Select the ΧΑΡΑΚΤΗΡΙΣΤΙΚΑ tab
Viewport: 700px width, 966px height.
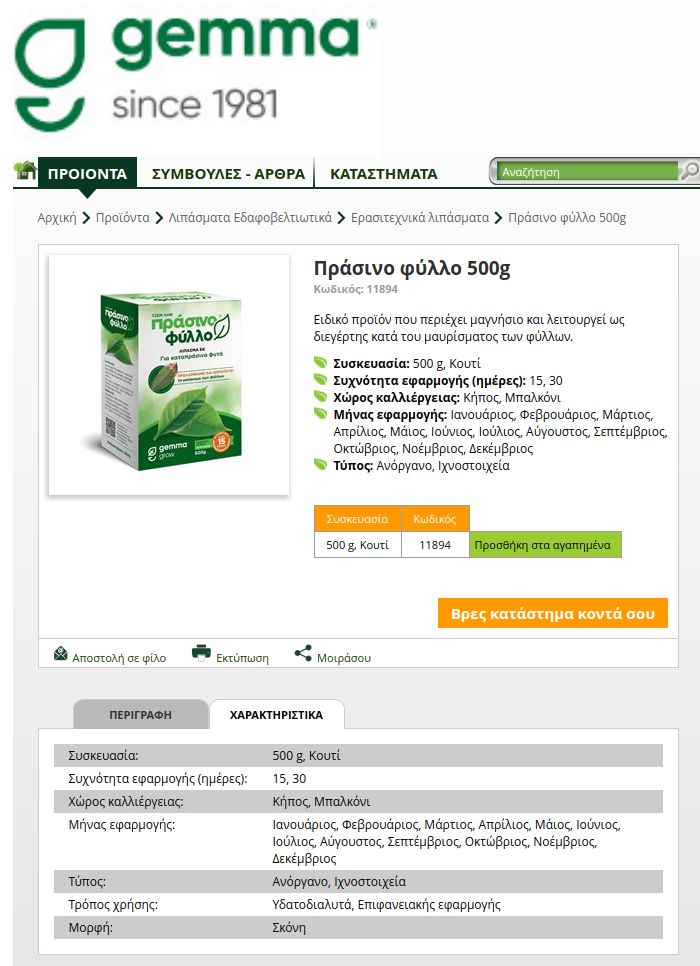(276, 715)
